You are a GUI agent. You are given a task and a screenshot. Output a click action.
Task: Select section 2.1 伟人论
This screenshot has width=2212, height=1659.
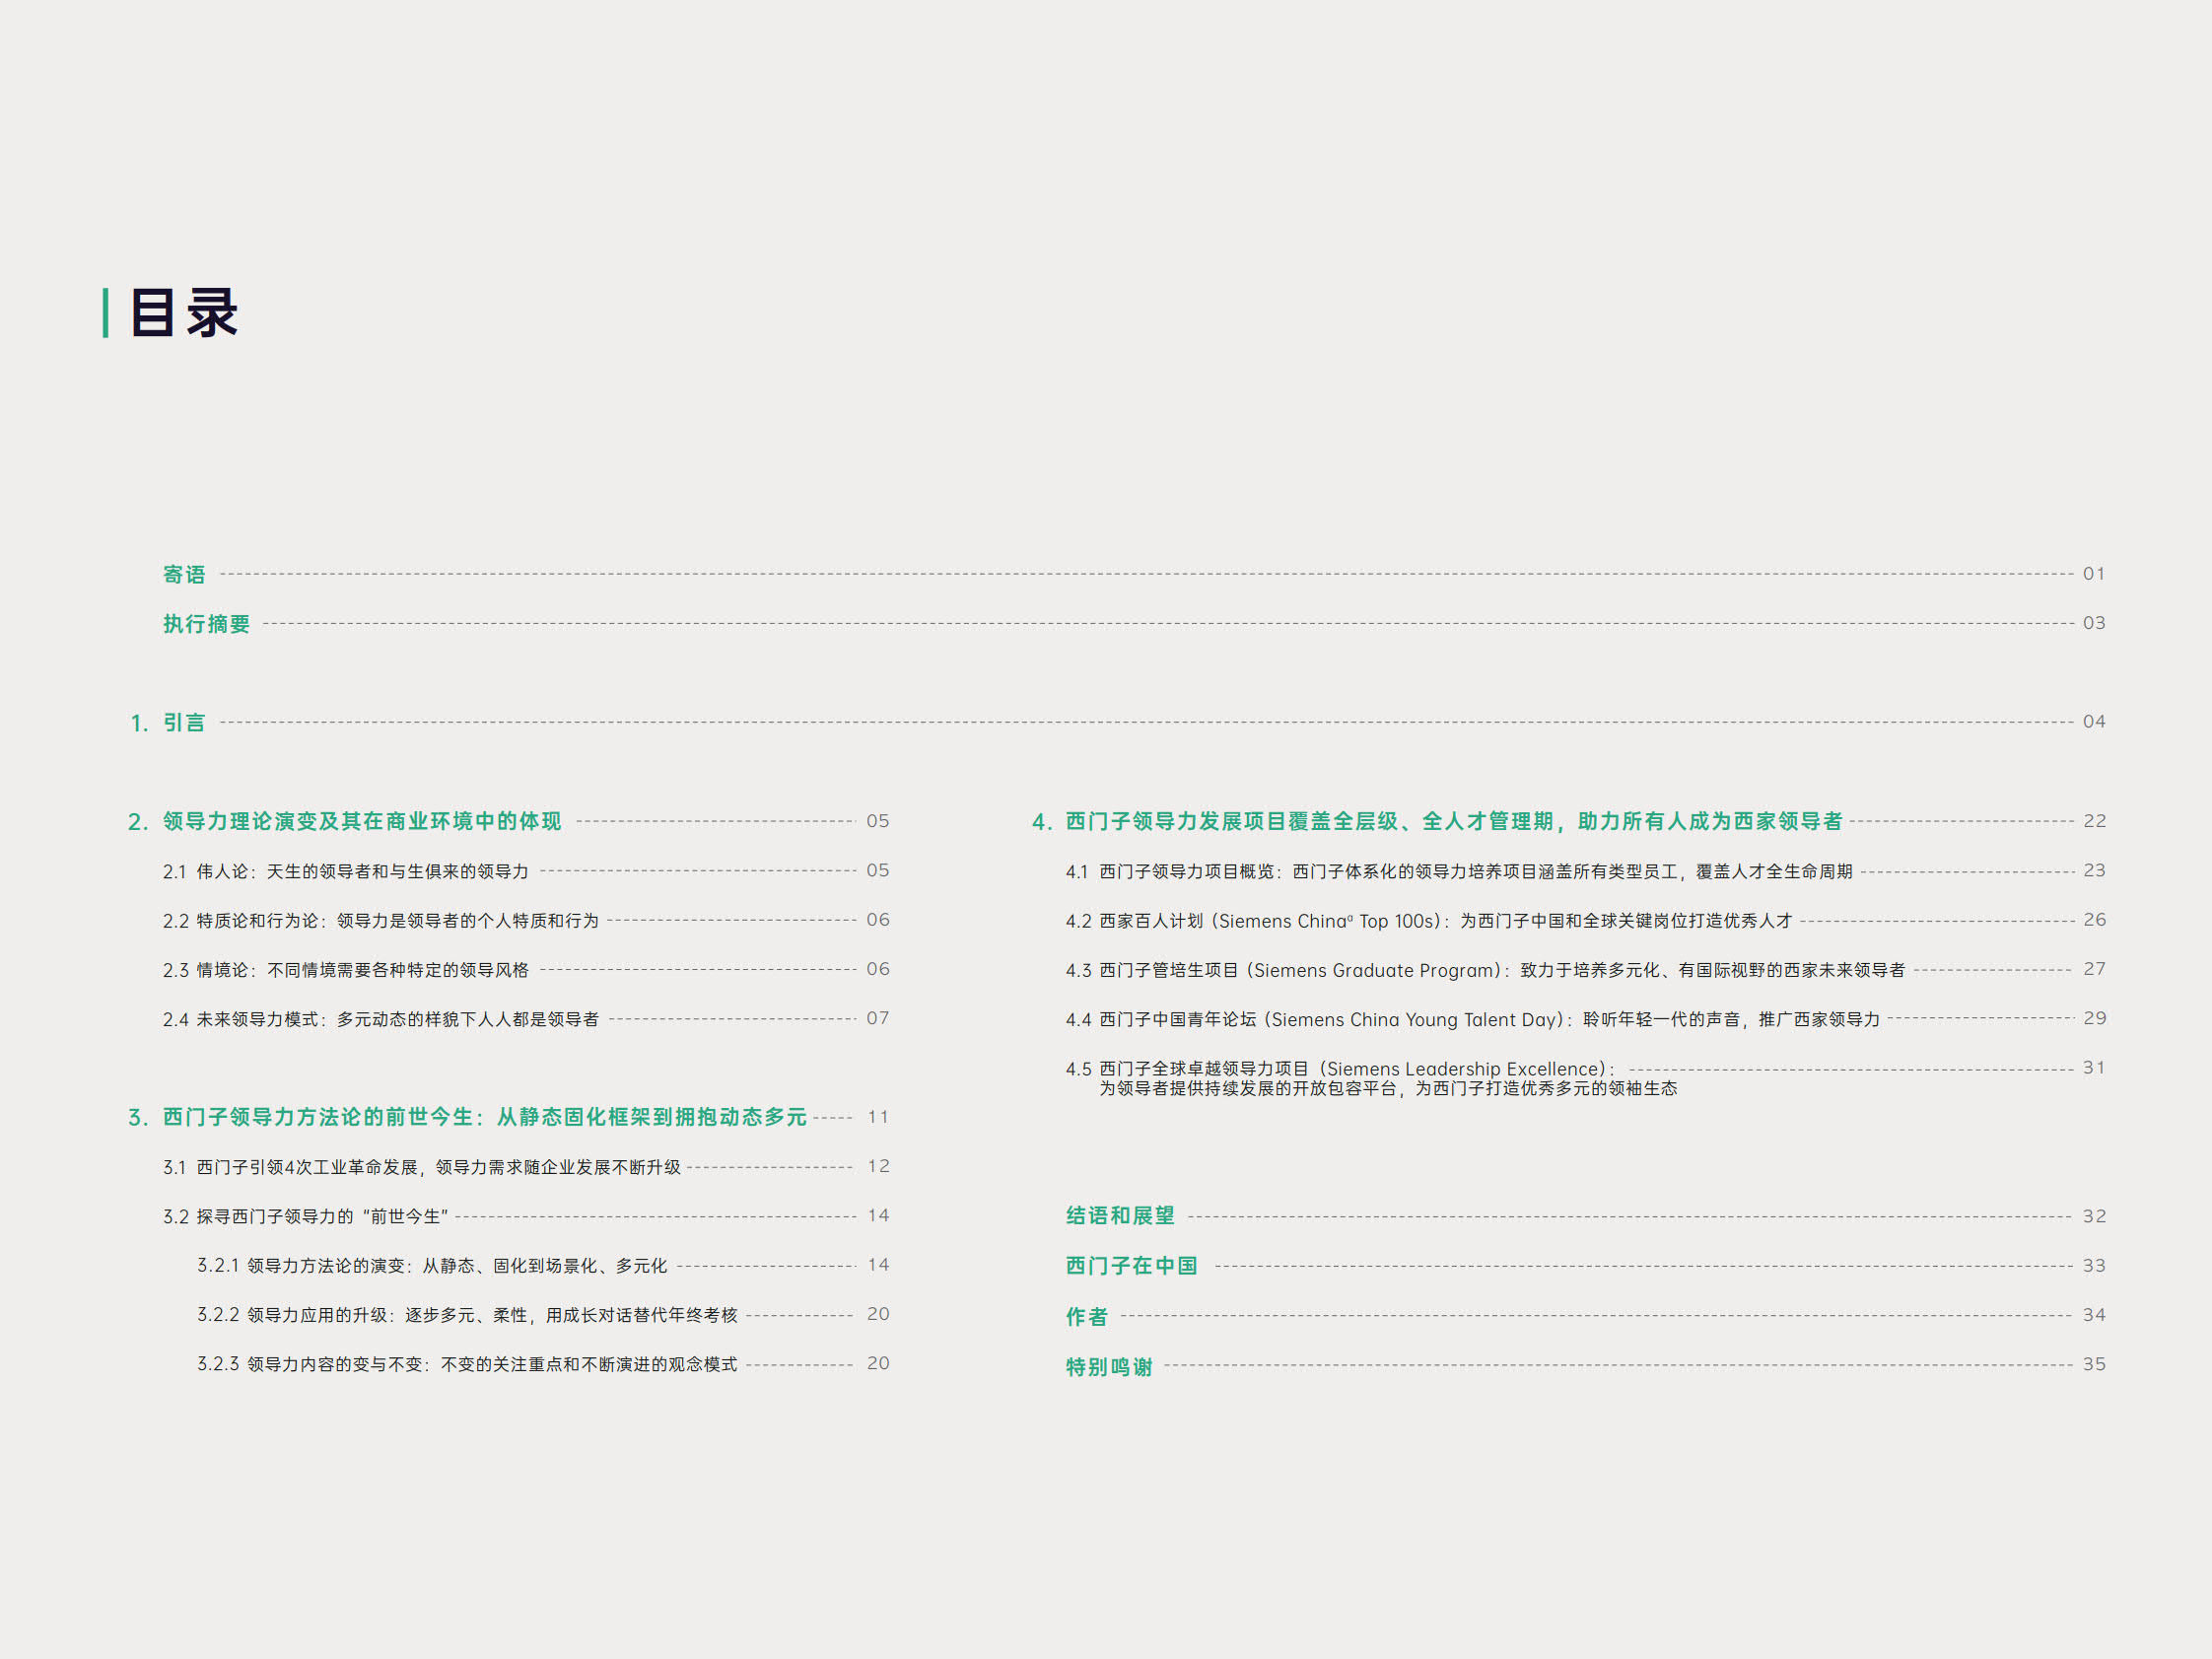tap(346, 871)
